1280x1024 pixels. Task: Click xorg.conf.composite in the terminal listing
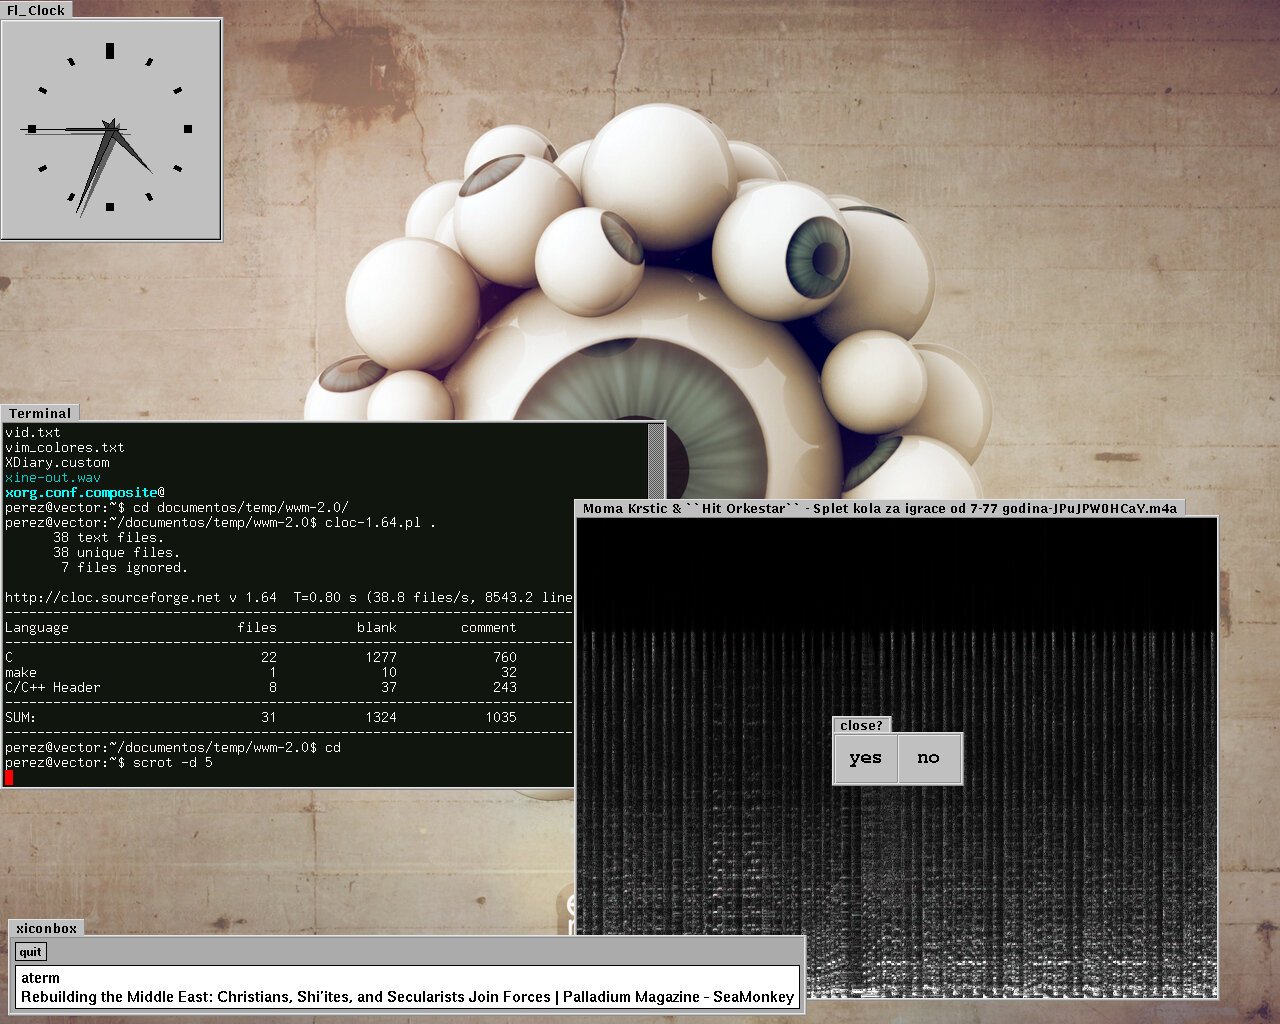point(81,492)
